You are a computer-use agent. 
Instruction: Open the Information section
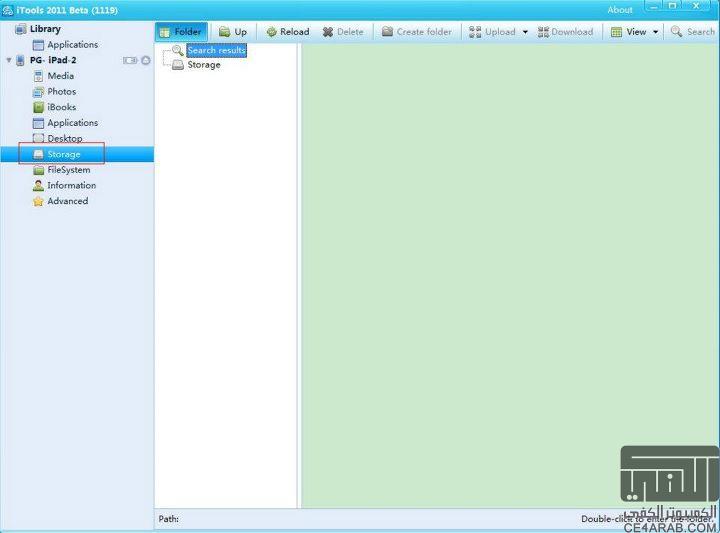[x=72, y=185]
